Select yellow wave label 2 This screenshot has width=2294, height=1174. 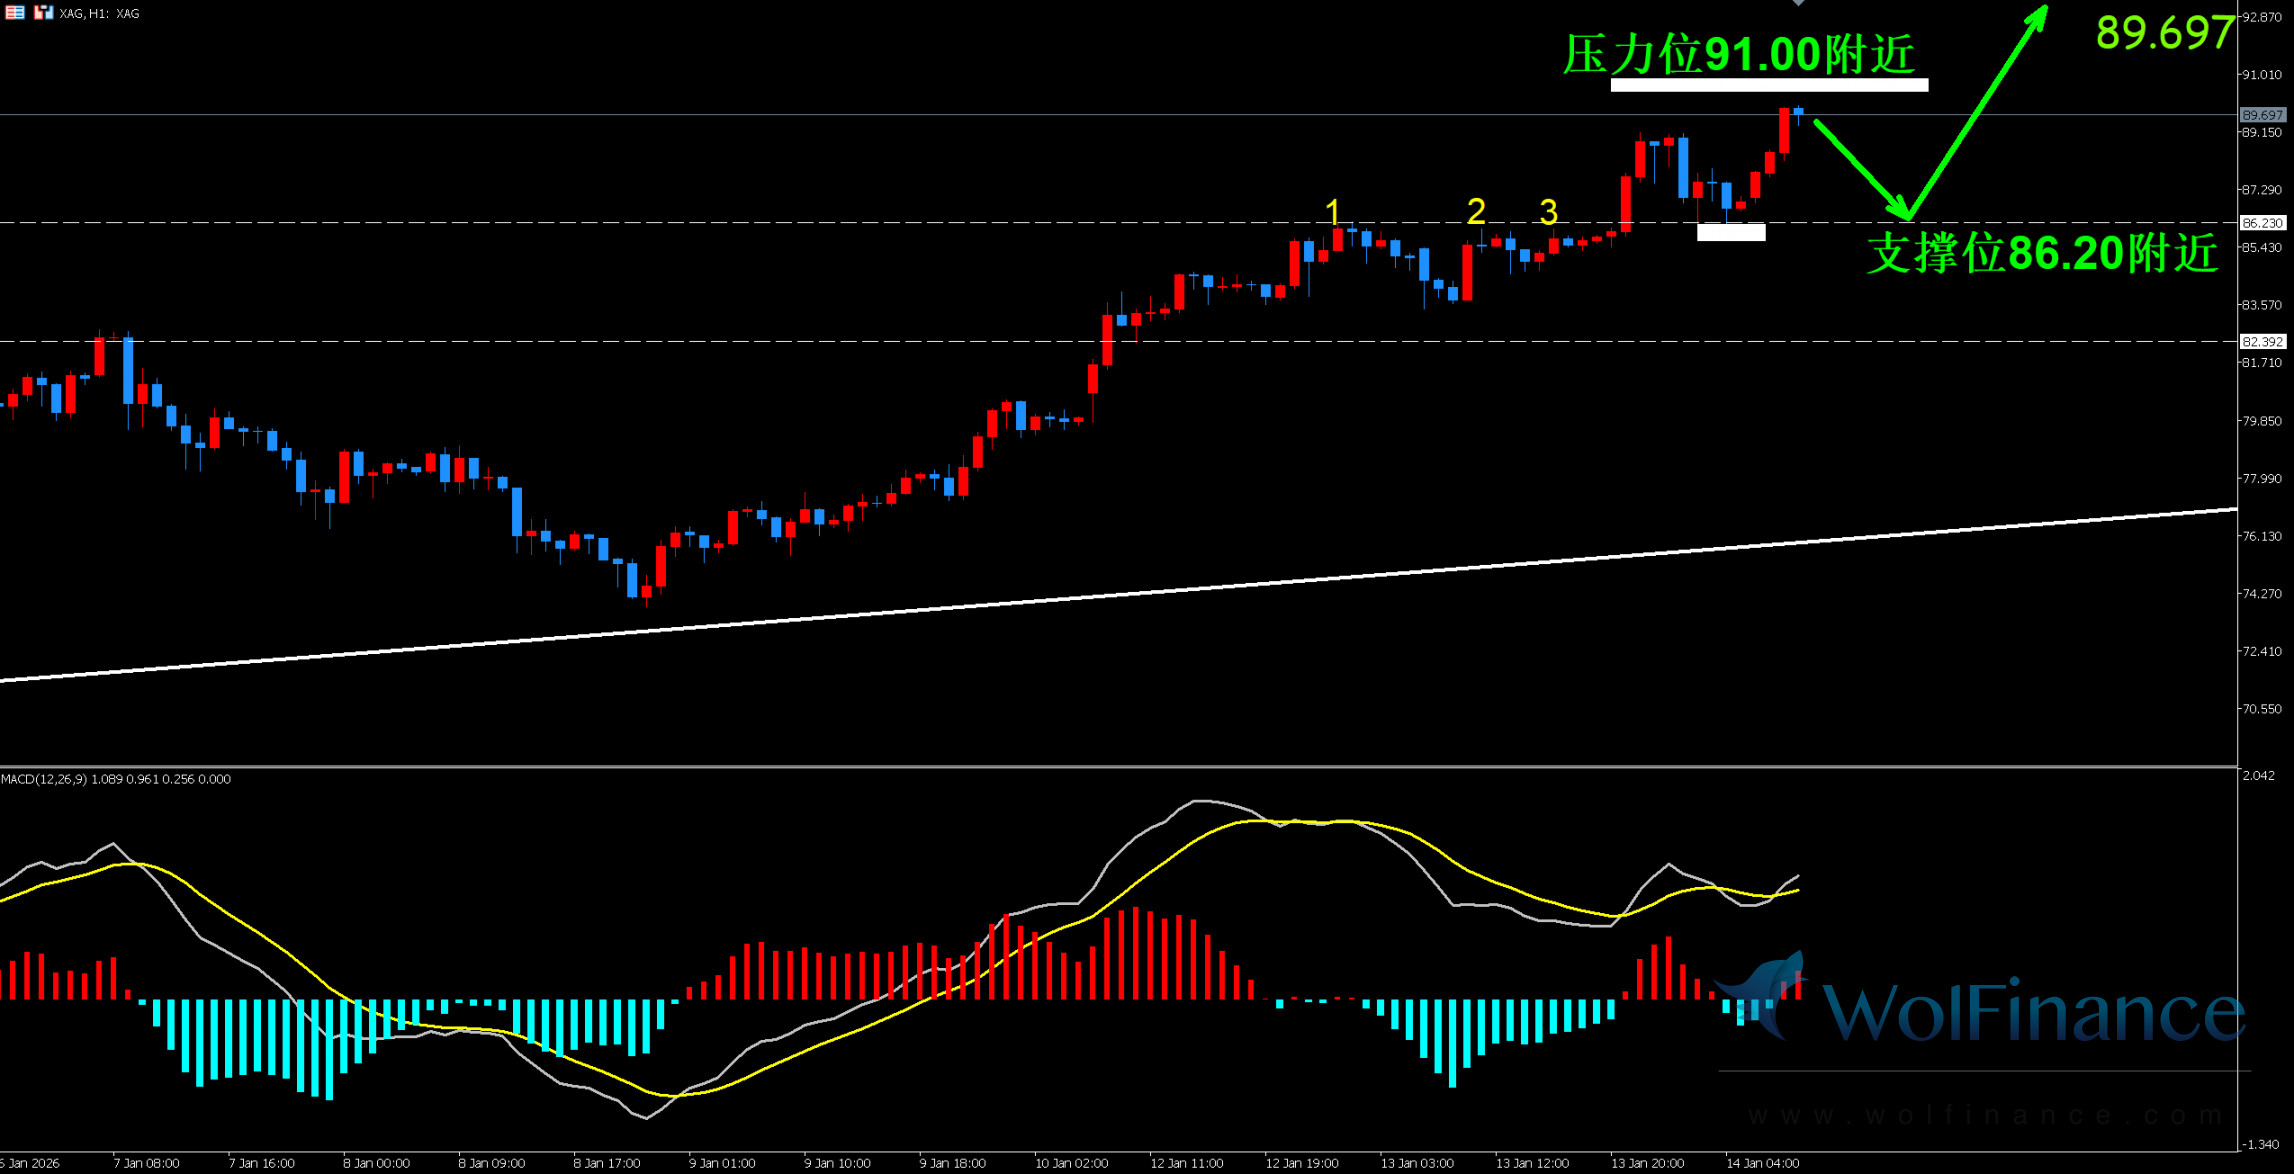[x=1476, y=211]
